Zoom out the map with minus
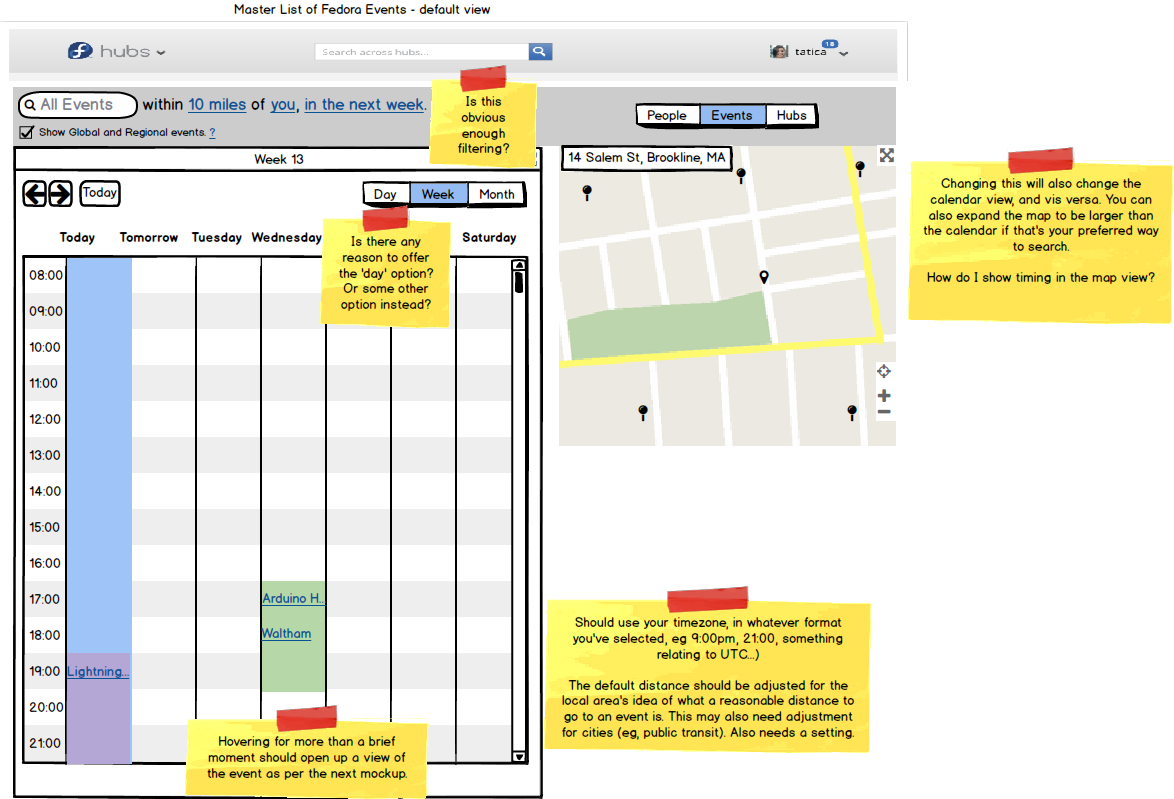 (884, 412)
